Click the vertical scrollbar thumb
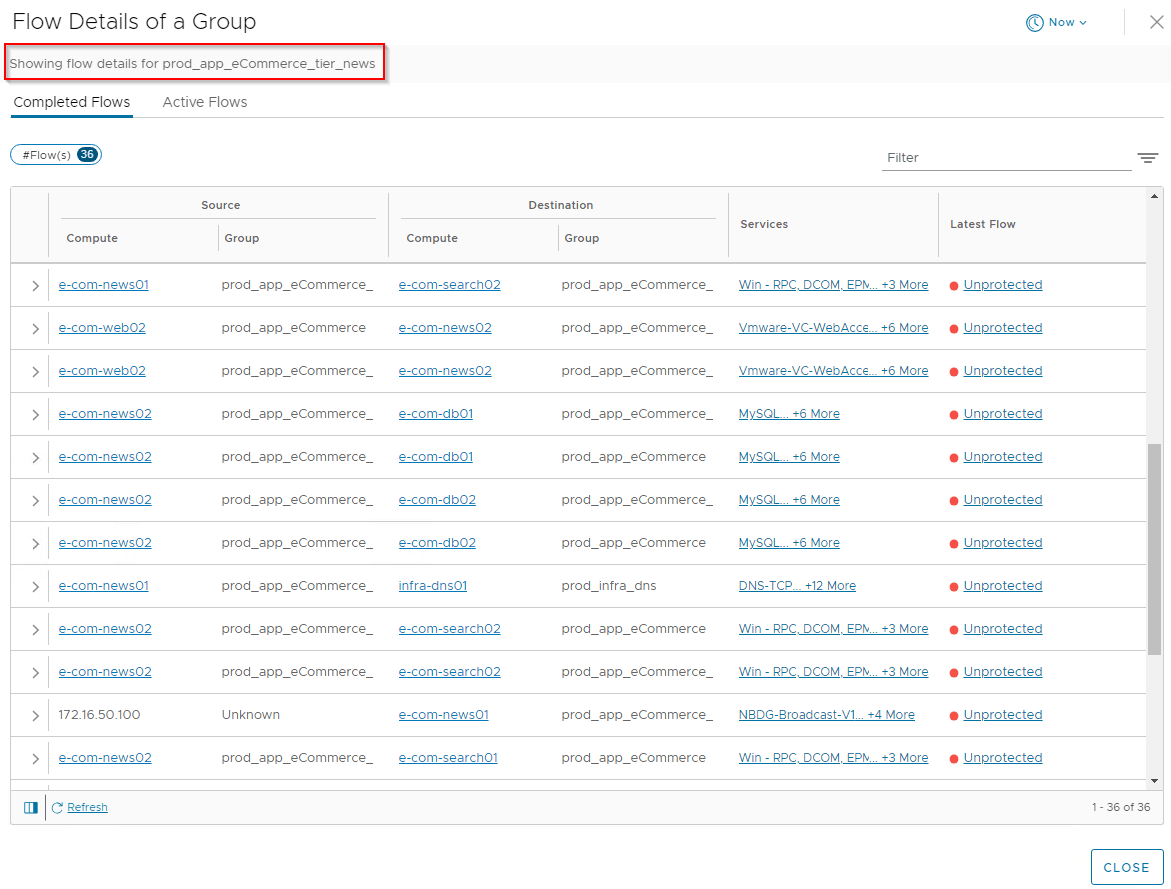This screenshot has width=1171, height=889. [x=1155, y=550]
